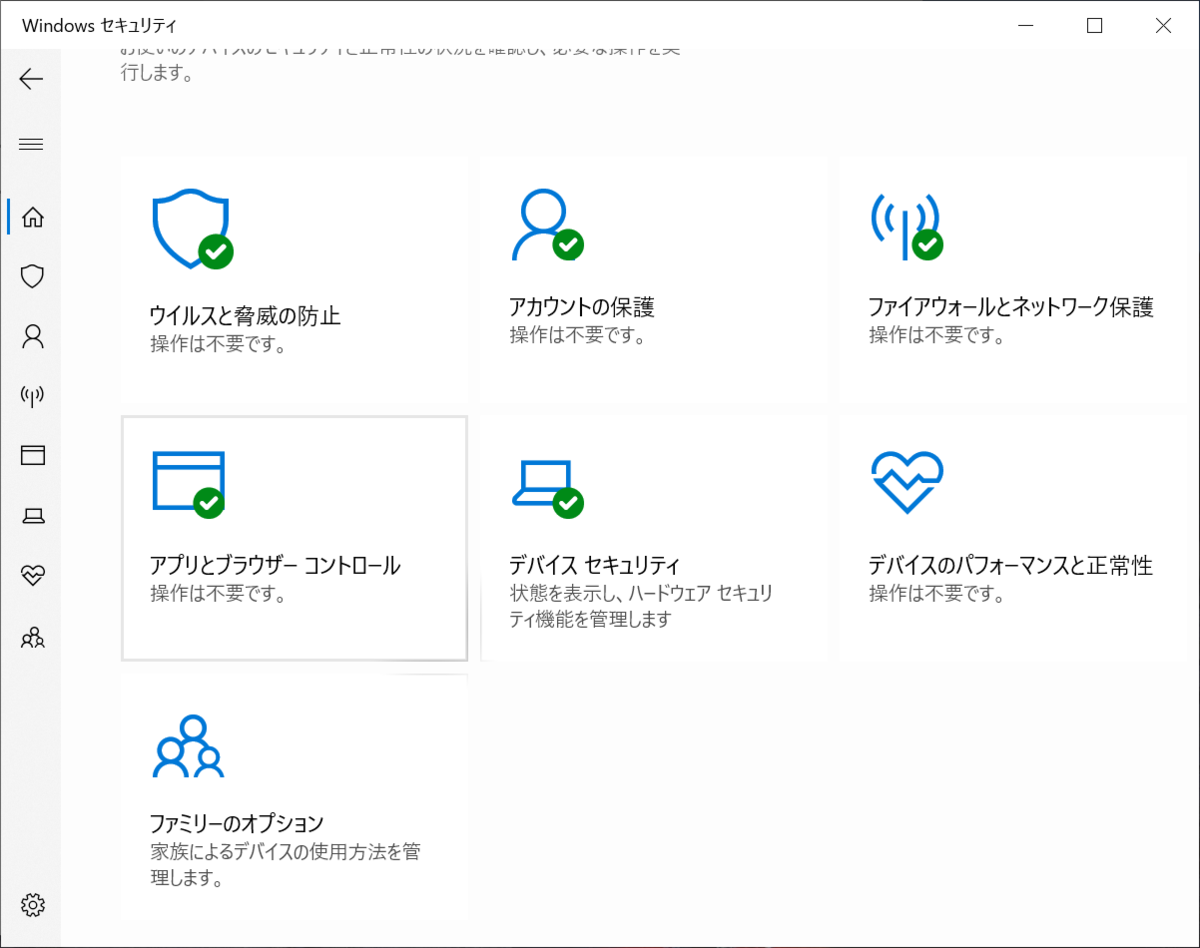Open ファミリーのオプション heading
Viewport: 1200px width, 948px height.
tap(237, 824)
